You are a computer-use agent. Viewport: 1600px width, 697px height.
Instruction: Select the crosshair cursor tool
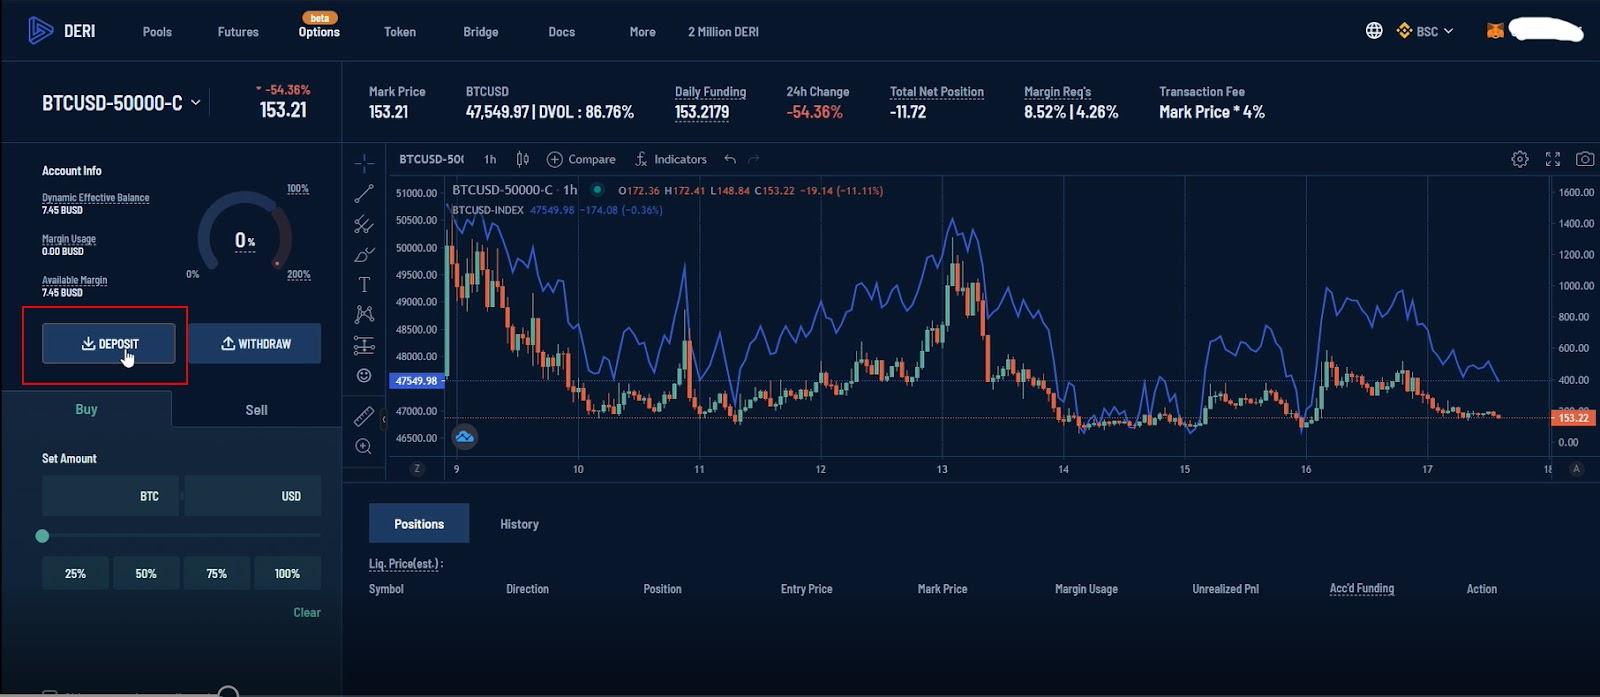pyautogui.click(x=364, y=162)
